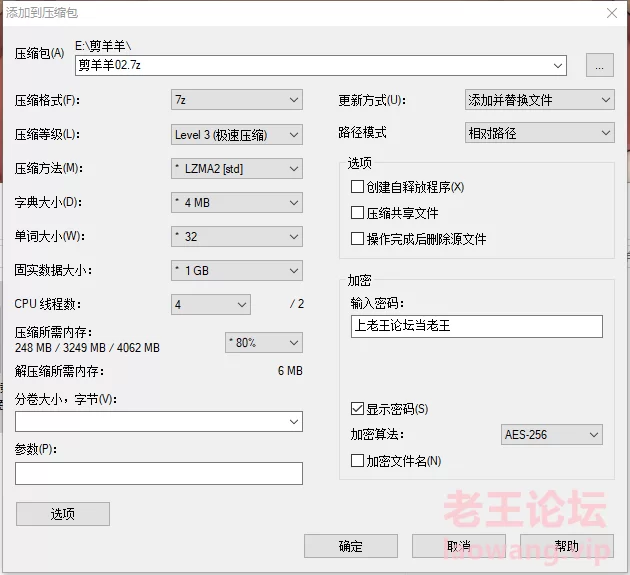Click the 6 MB decompression memory value
This screenshot has width=630, height=575.
[290, 370]
